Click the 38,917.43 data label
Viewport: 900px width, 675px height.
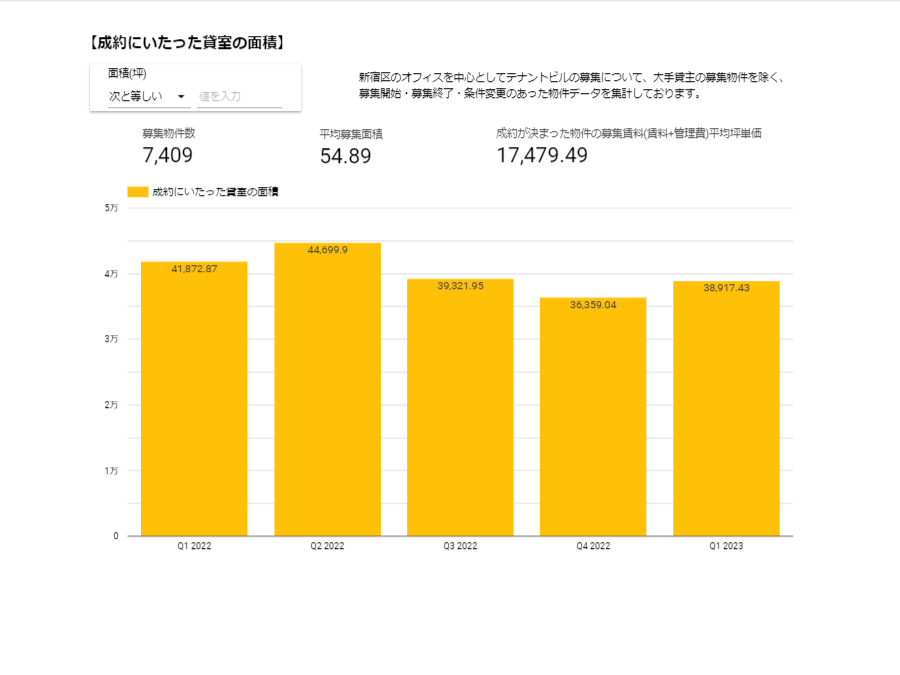click(726, 288)
